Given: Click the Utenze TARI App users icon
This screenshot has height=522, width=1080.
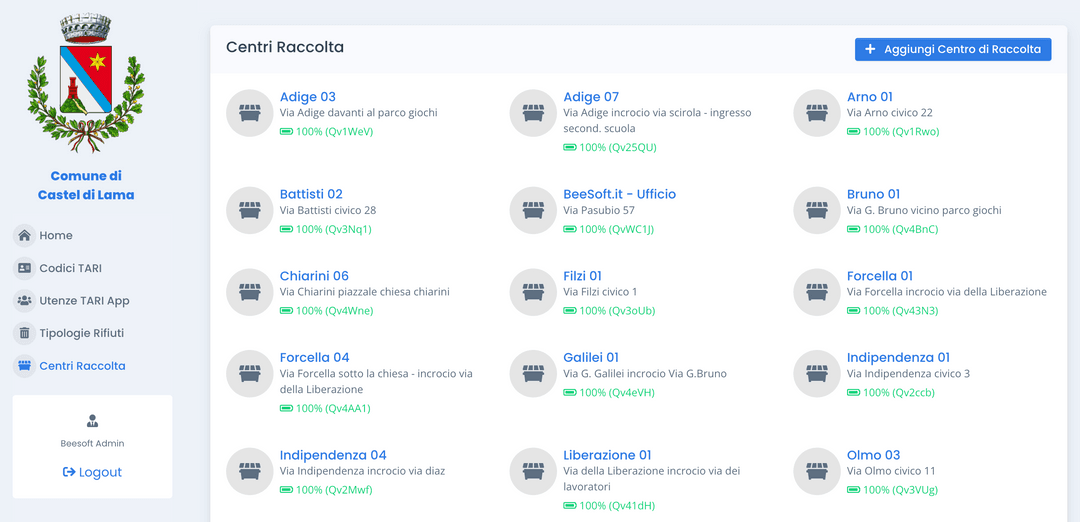Looking at the screenshot, I should [24, 301].
